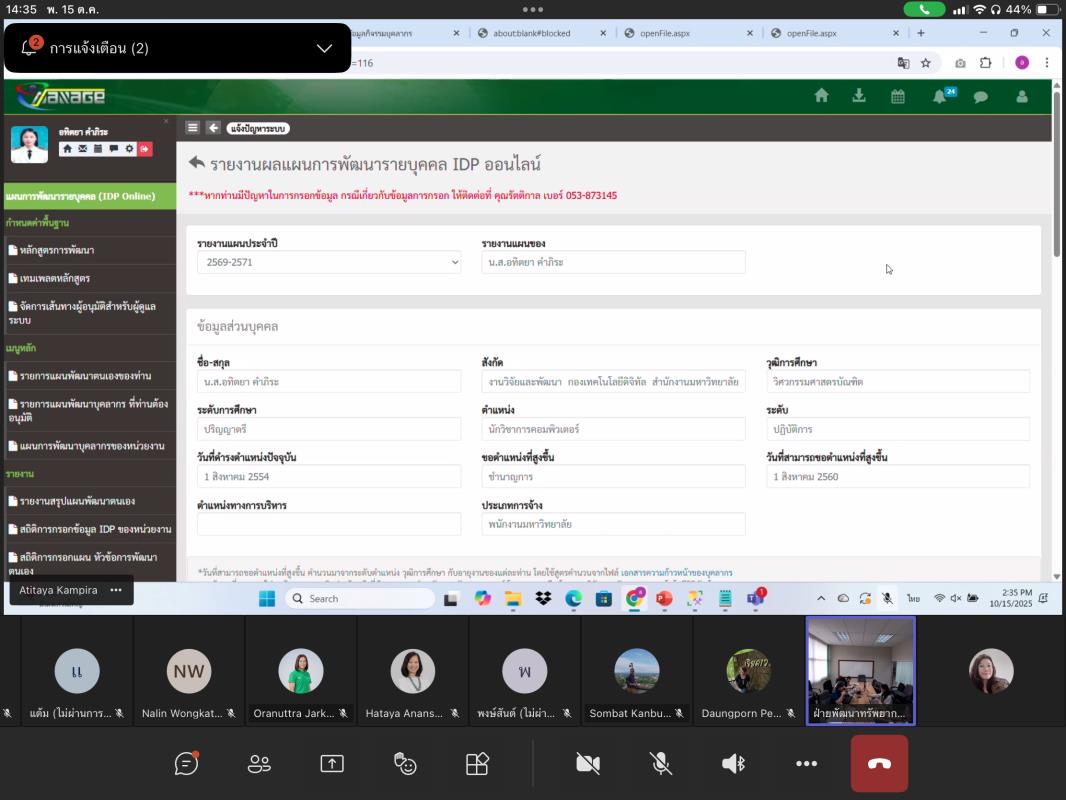The image size is (1066, 800).
Task: Open หลักสูตรการพัฒนา in the left sidebar
Action: coord(57,250)
